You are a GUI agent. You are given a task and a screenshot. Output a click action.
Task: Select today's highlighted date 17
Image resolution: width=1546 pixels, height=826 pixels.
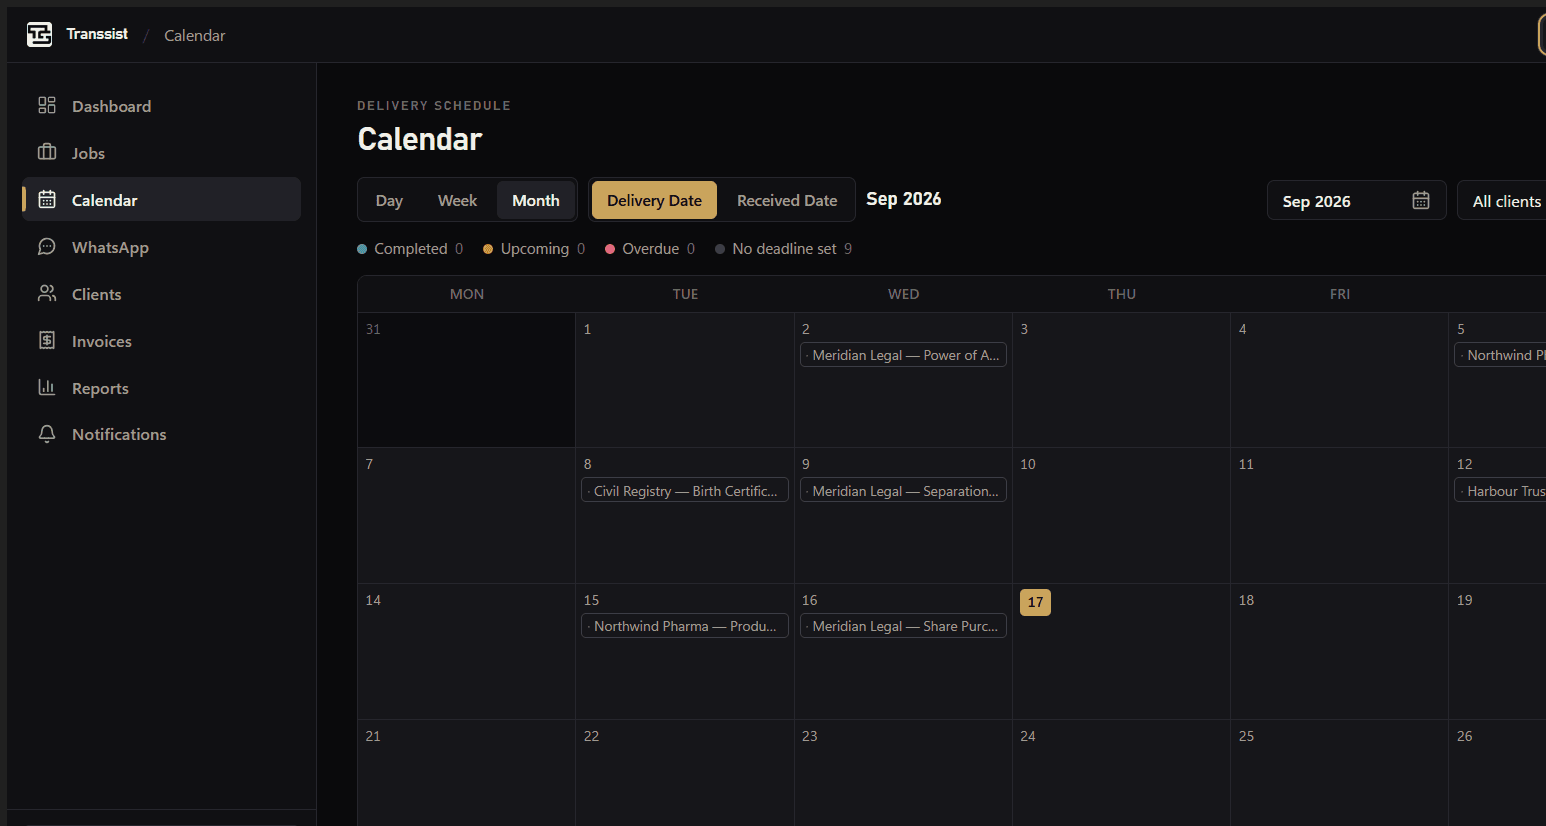click(1035, 602)
